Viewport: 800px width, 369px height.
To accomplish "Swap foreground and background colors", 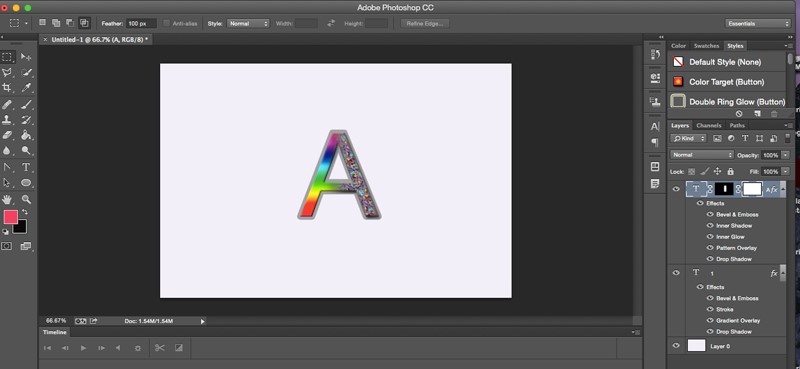I will pyautogui.click(x=24, y=212).
